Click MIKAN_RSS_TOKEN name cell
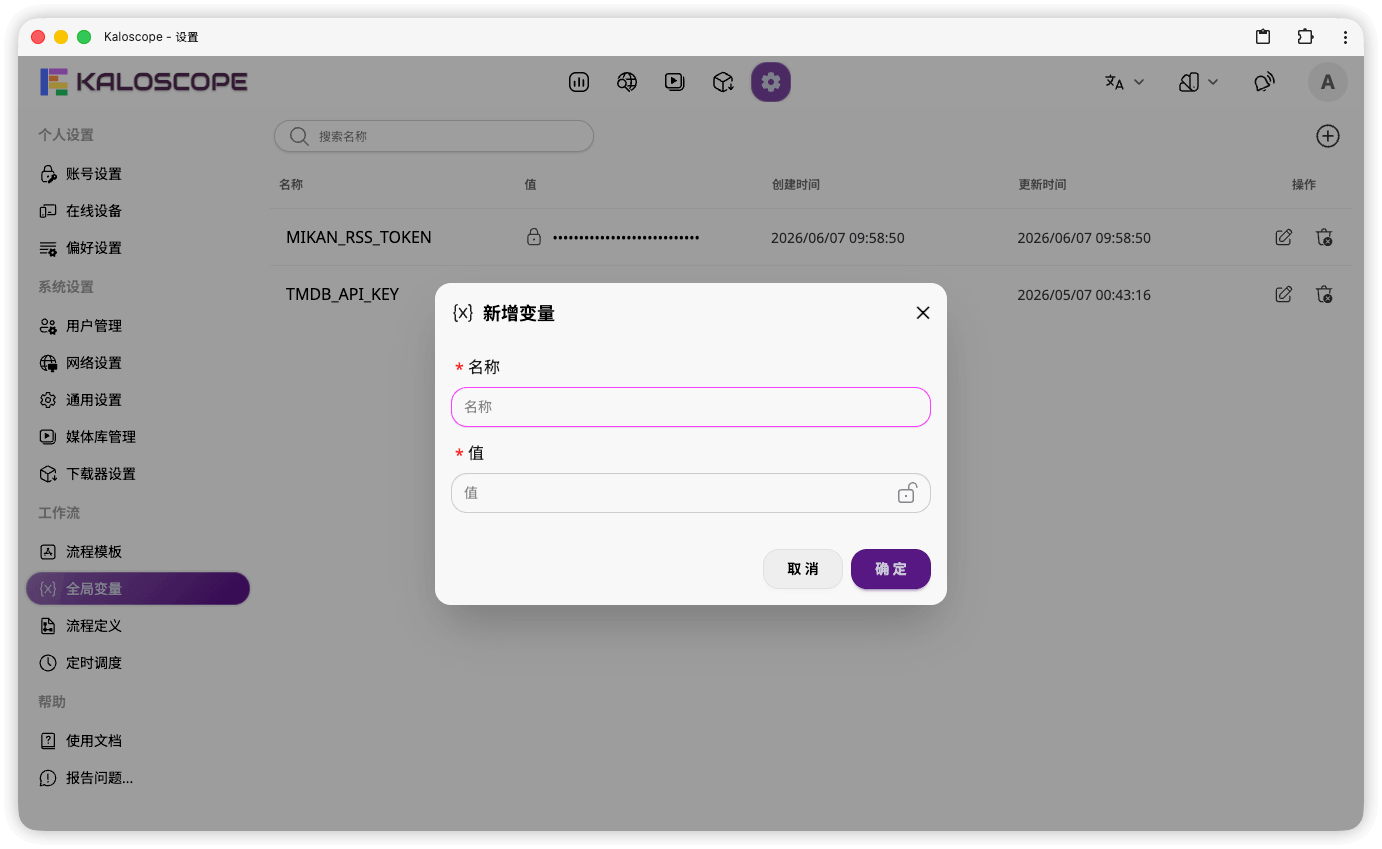The width and height of the screenshot is (1382, 849). [x=359, y=238]
